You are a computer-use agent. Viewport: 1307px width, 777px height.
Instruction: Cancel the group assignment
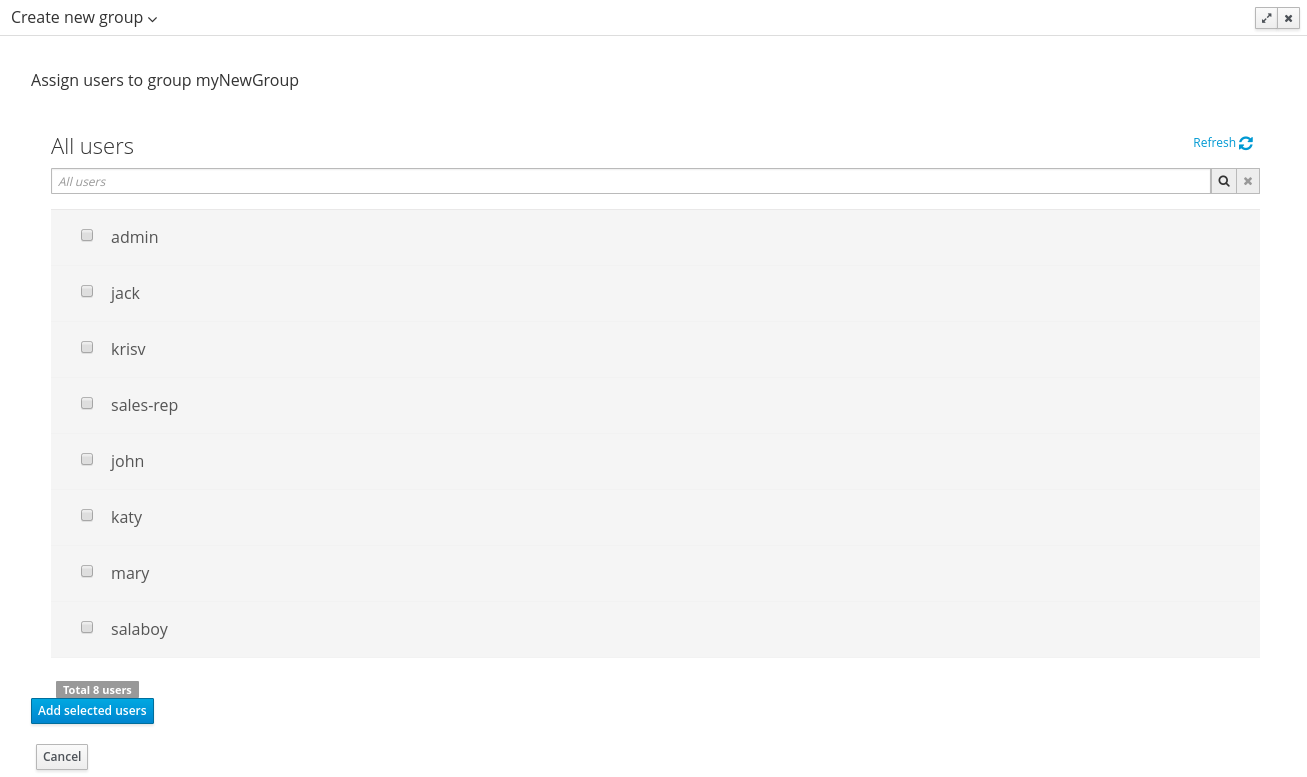61,756
